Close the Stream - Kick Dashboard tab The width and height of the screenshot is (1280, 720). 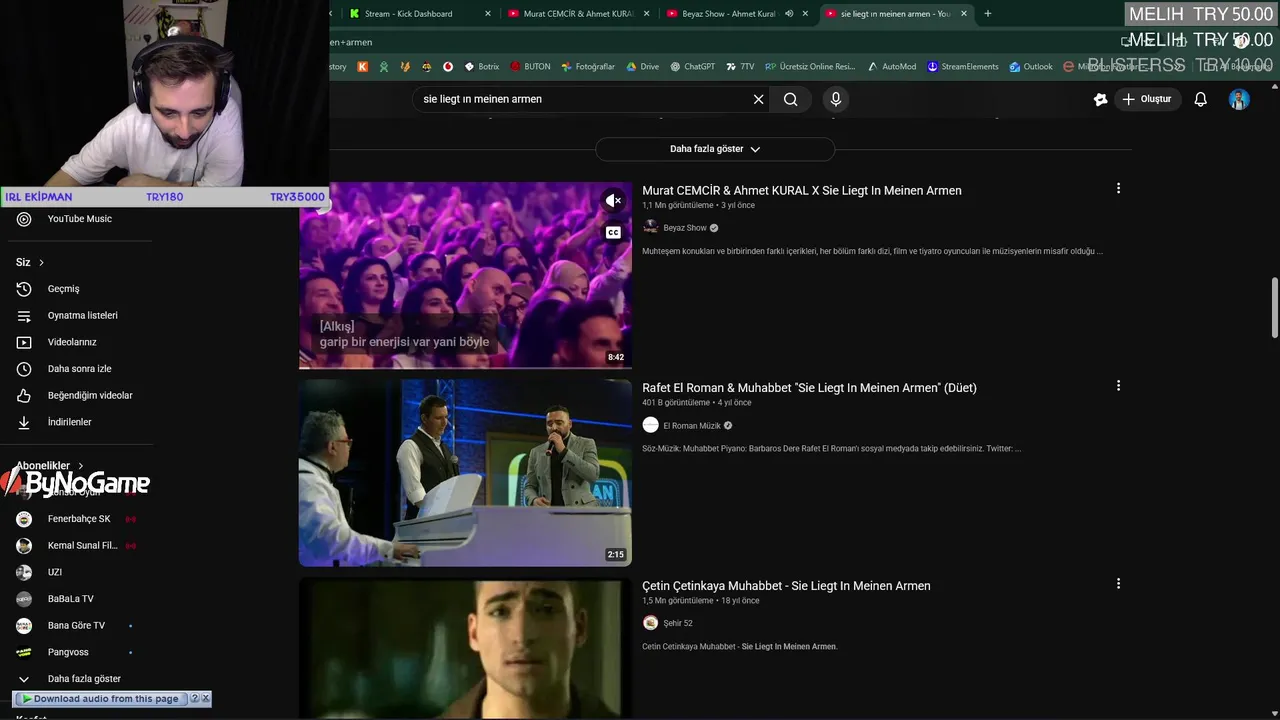[488, 14]
